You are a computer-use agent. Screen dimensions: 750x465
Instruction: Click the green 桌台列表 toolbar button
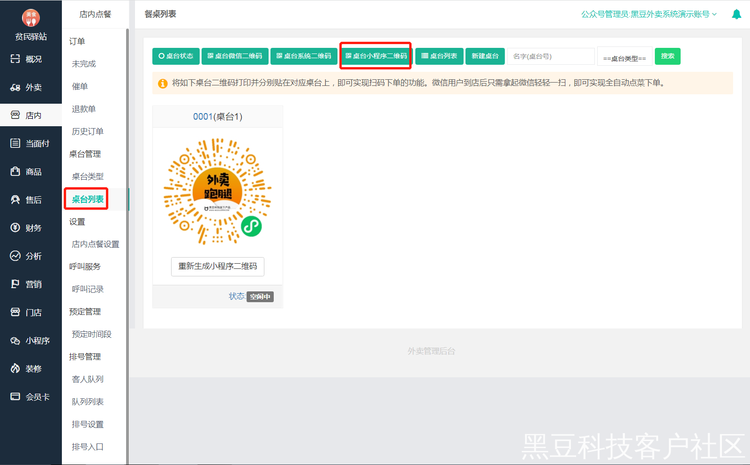click(x=439, y=56)
